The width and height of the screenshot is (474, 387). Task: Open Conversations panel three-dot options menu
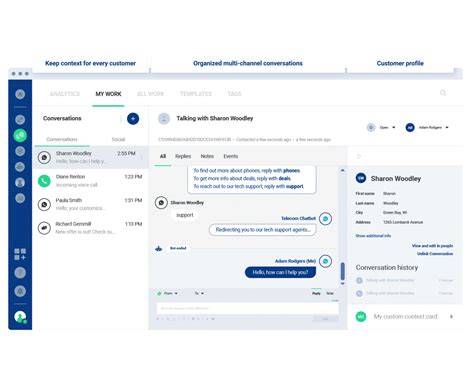(120, 119)
